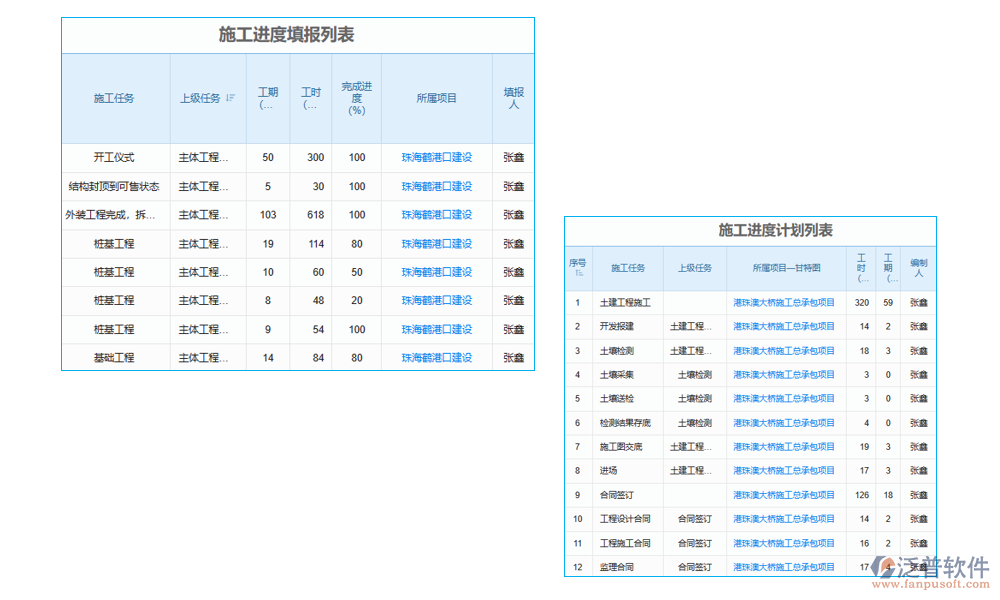Image resolution: width=1000 pixels, height=600 pixels.
Task: Open 珠海鹤港口建设 link in 开工仪式 row
Action: [435, 157]
